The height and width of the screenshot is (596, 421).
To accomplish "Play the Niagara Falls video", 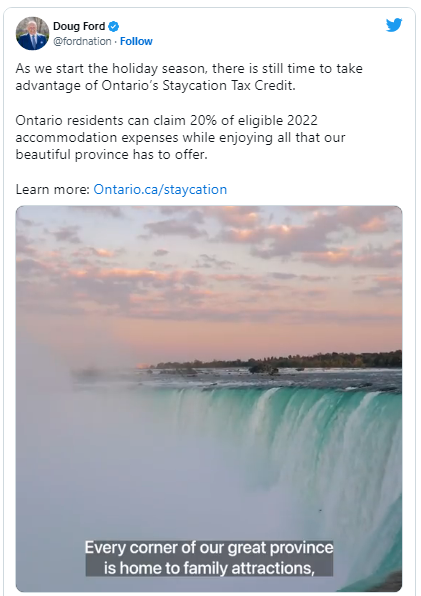I will pos(209,398).
